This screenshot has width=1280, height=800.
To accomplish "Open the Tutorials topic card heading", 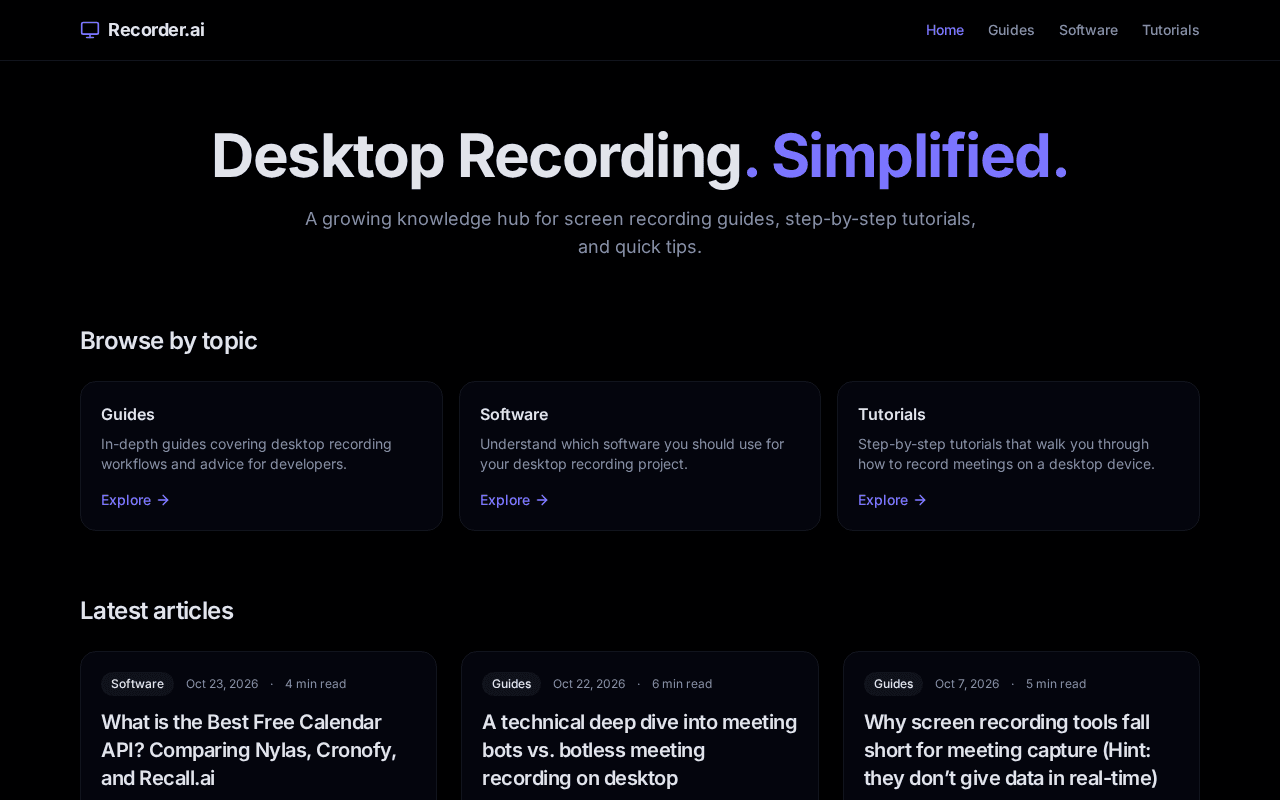I will point(892,414).
